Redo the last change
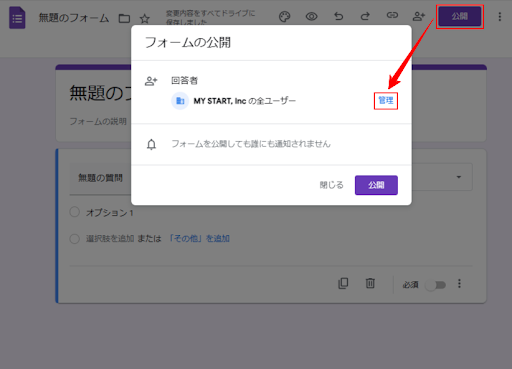 tap(365, 16)
